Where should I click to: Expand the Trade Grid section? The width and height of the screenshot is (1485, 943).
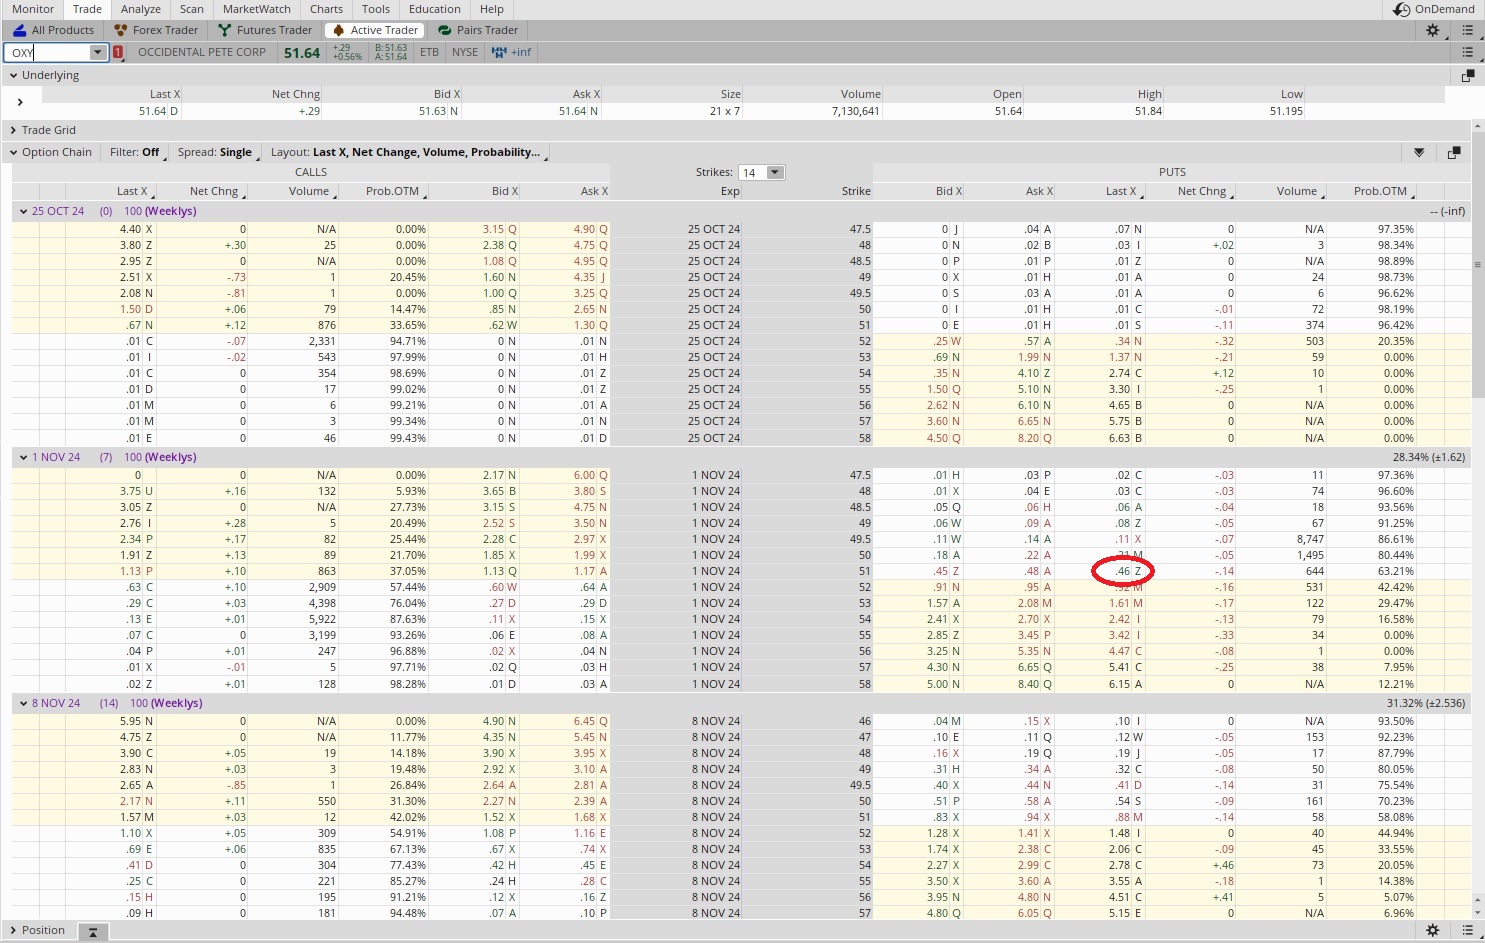(14, 130)
